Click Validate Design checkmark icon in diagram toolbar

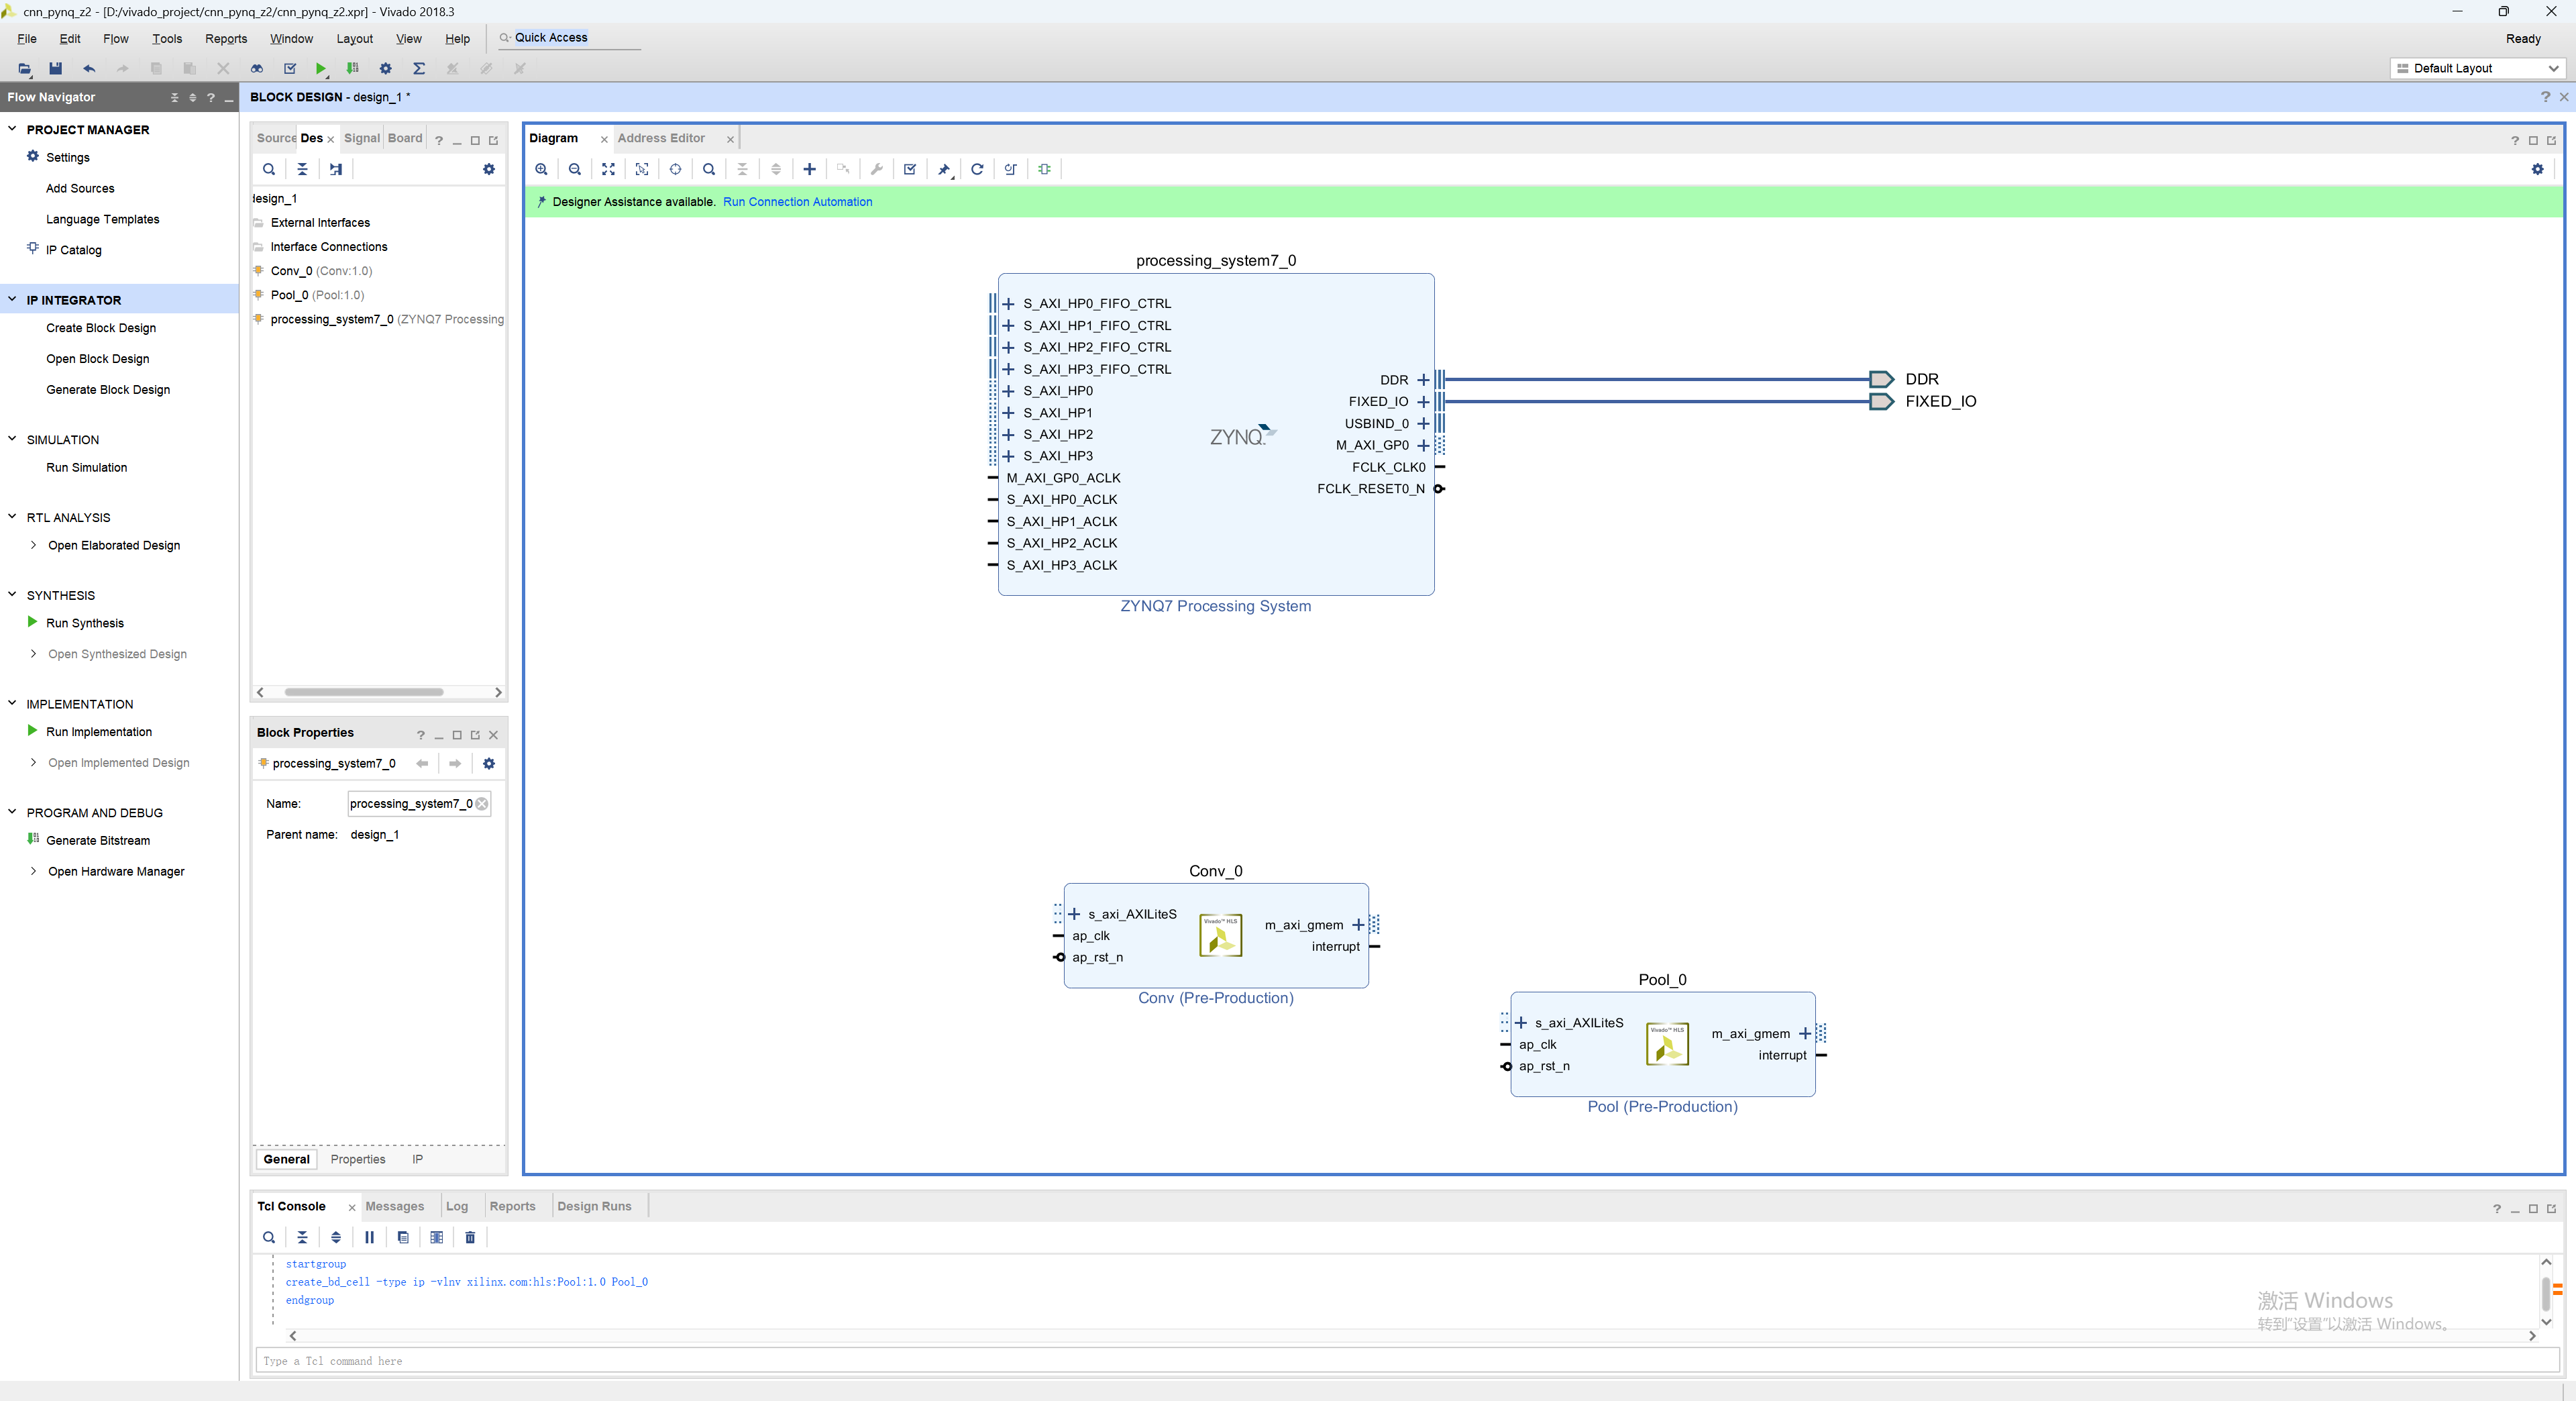point(910,169)
